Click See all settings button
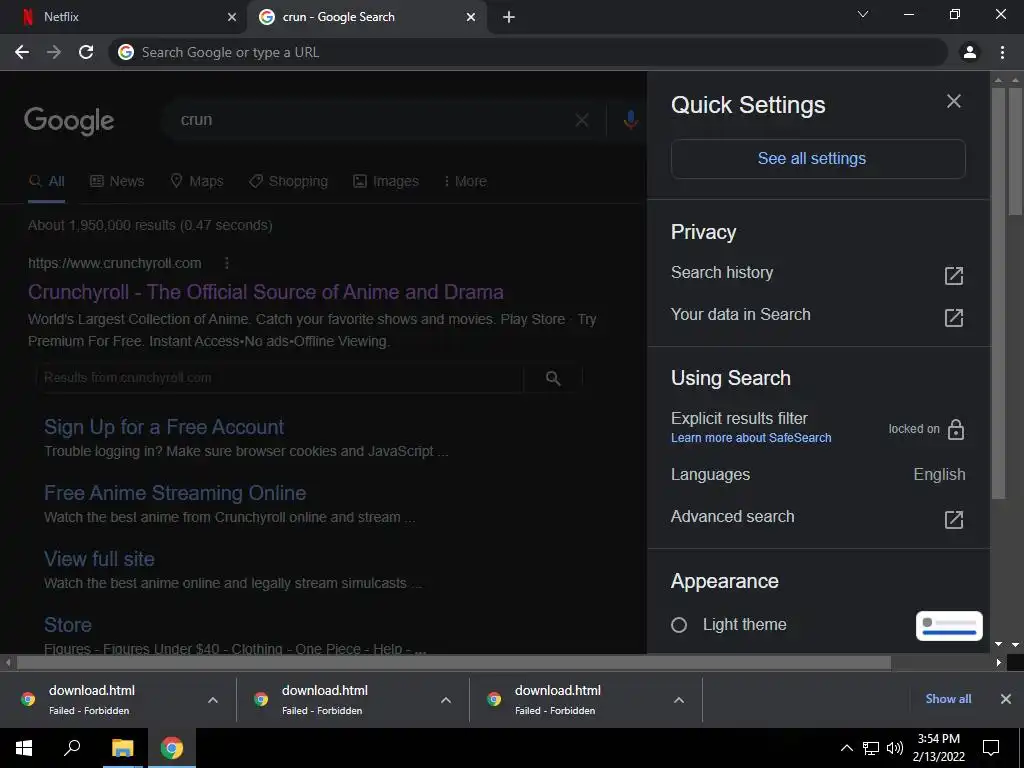 tap(818, 159)
